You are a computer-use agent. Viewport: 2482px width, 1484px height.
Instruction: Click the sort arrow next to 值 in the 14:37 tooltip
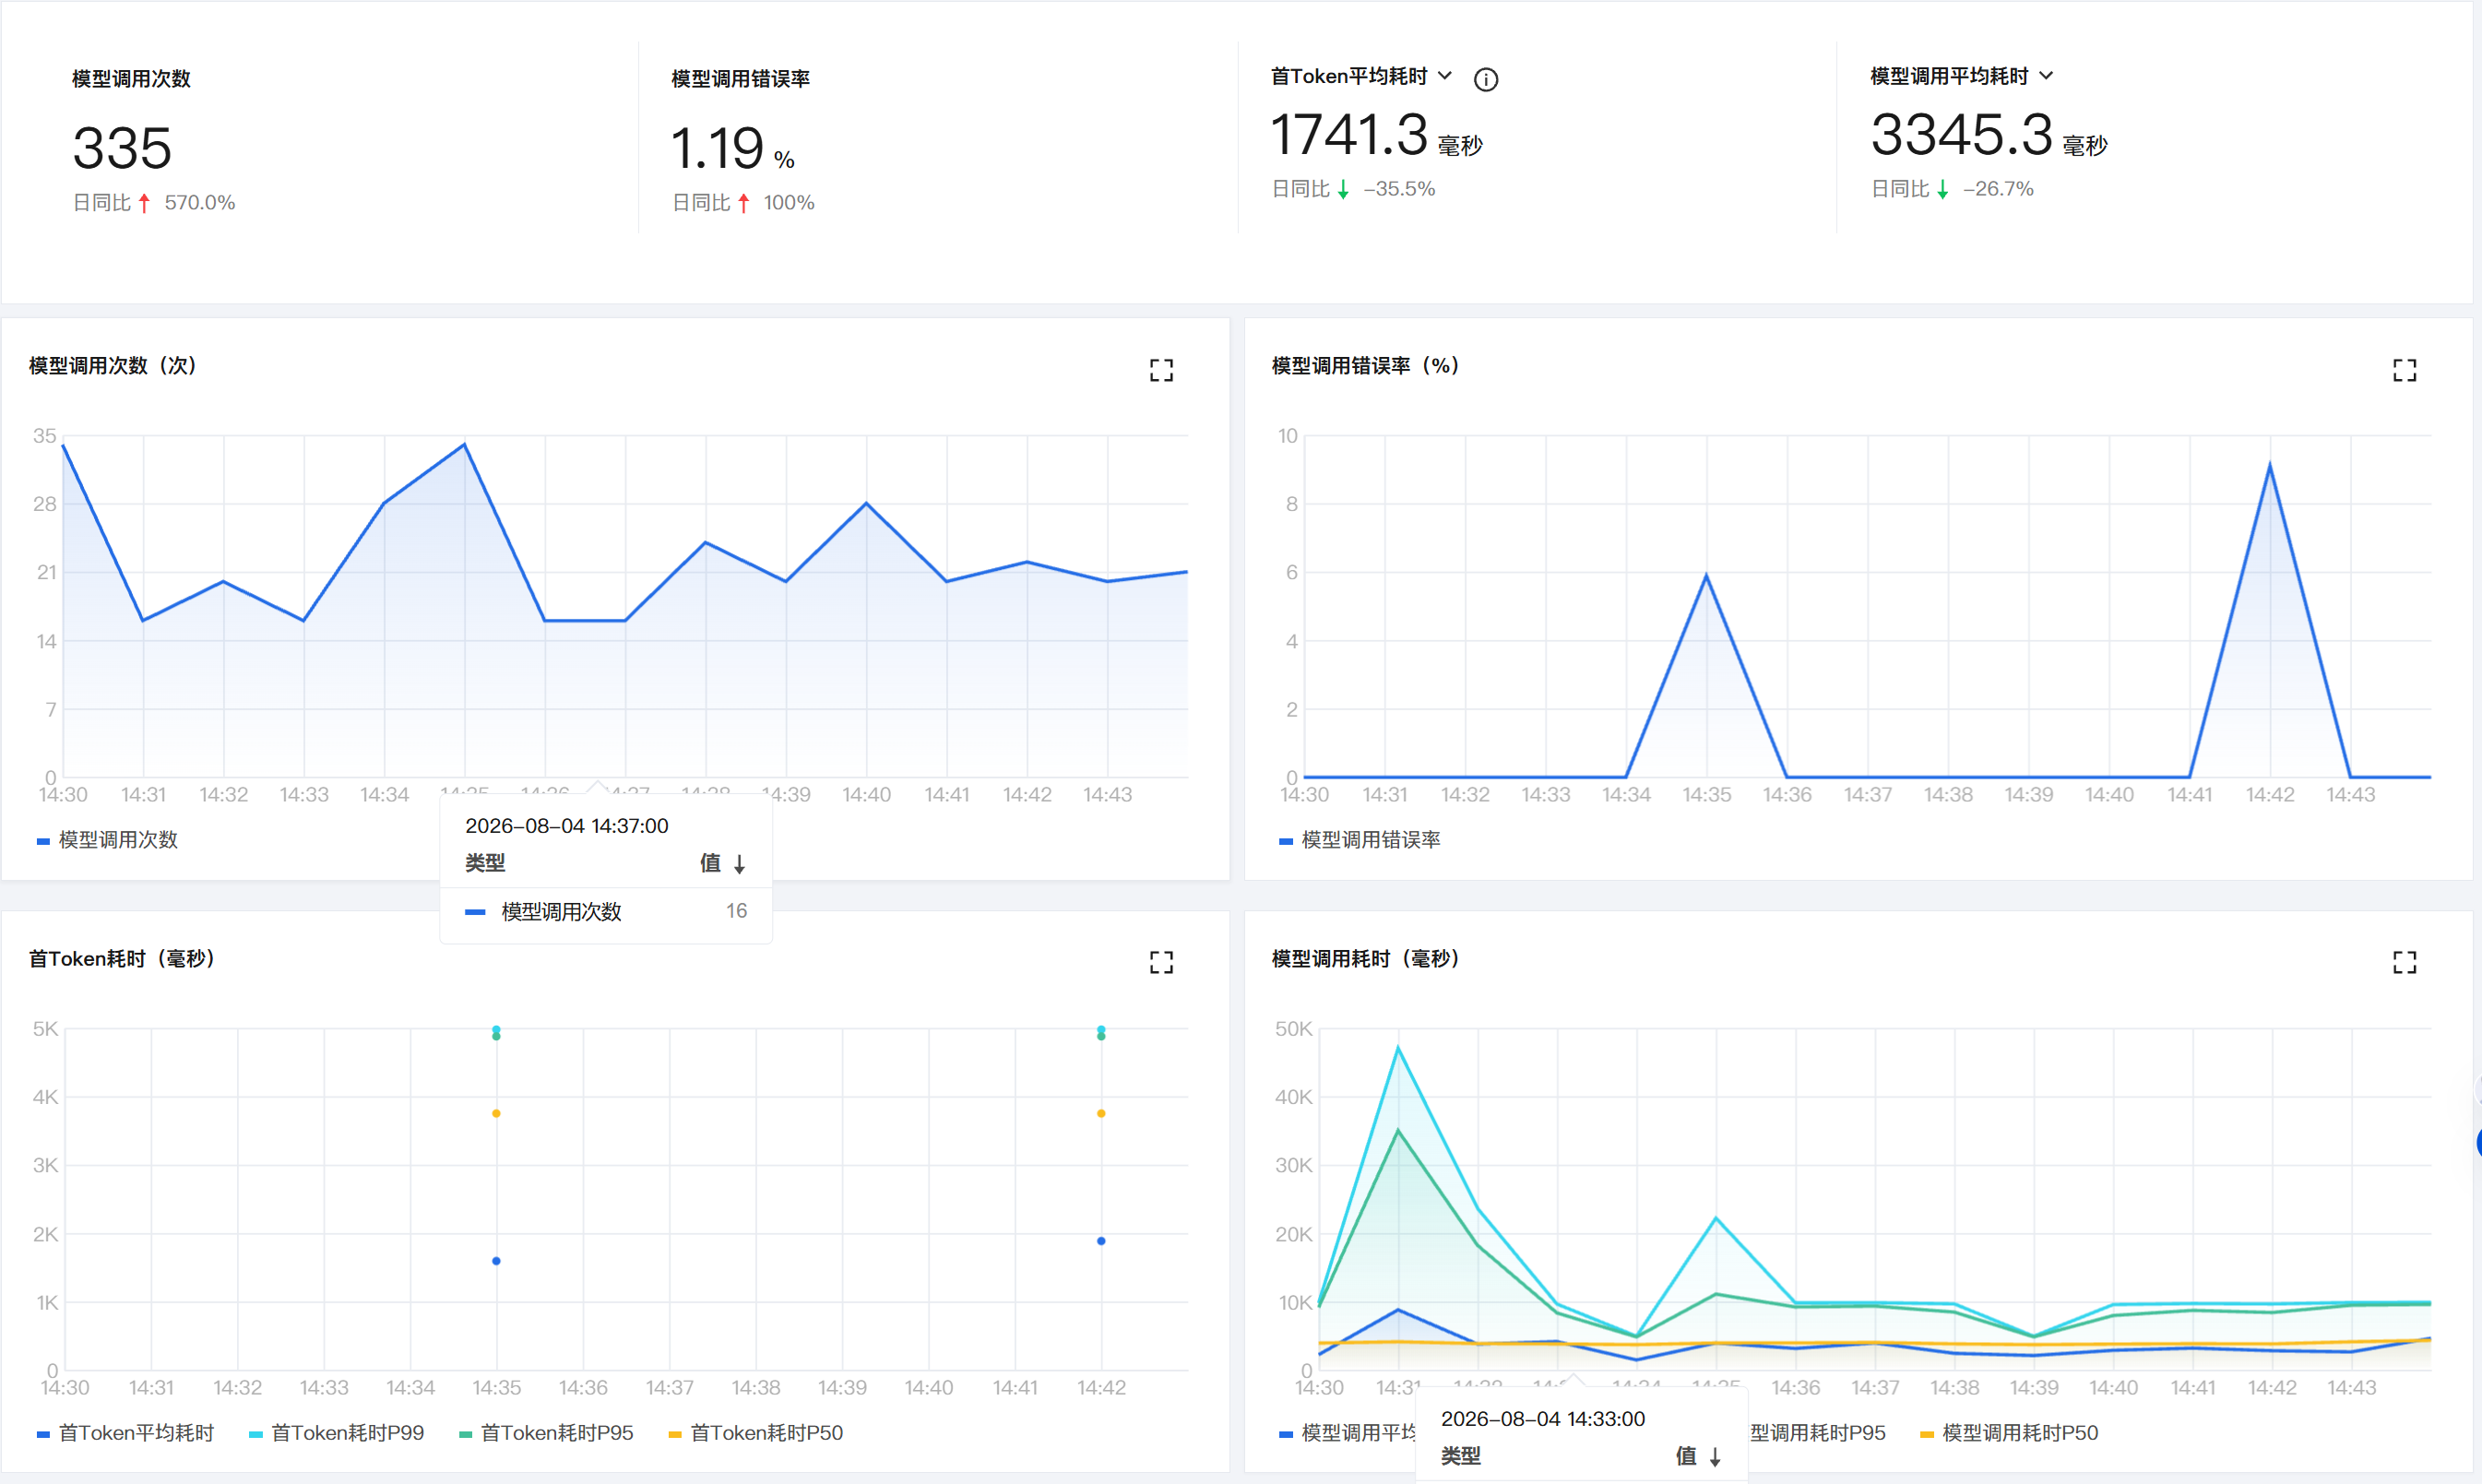pos(740,864)
